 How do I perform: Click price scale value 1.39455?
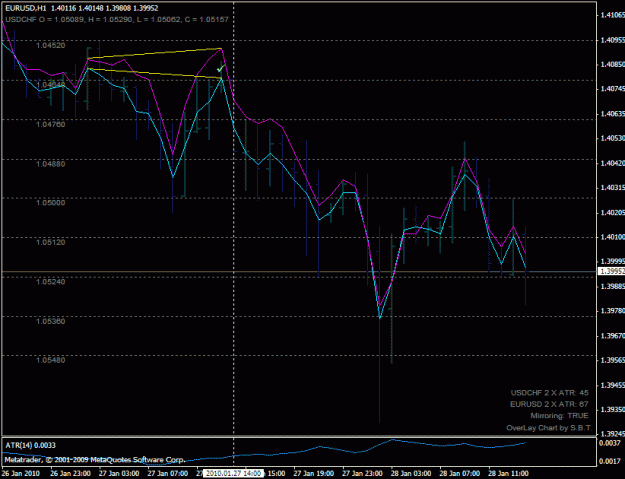(612, 385)
